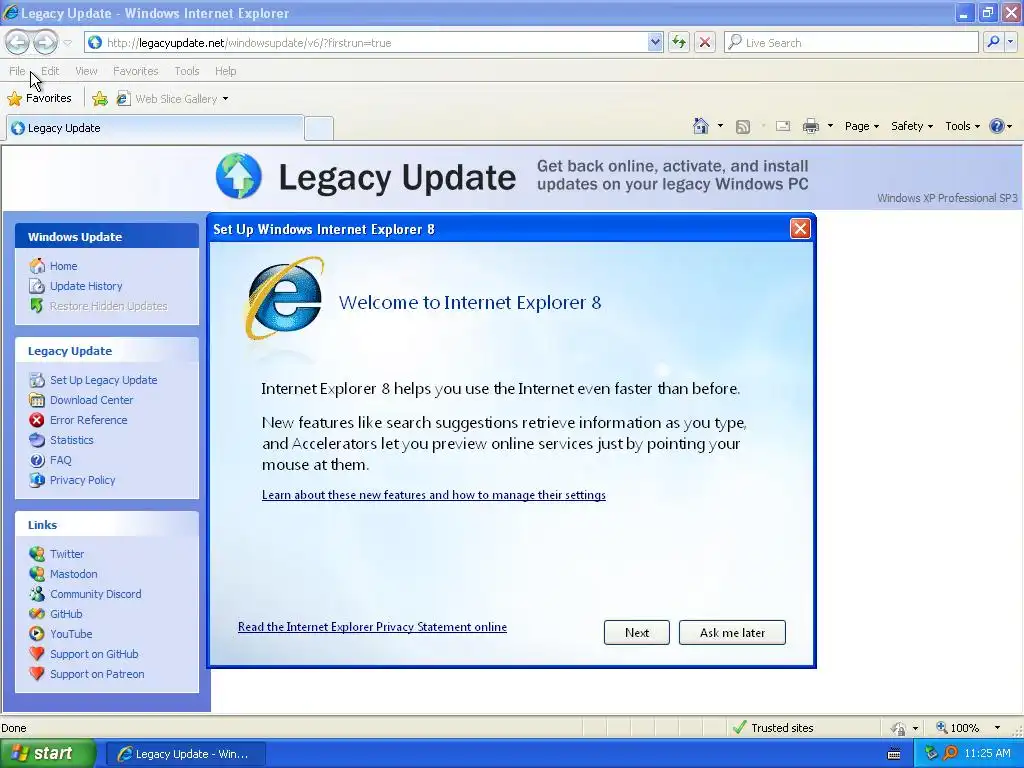1024x768 pixels.
Task: Click the Mastodon link icon
Action: [37, 574]
